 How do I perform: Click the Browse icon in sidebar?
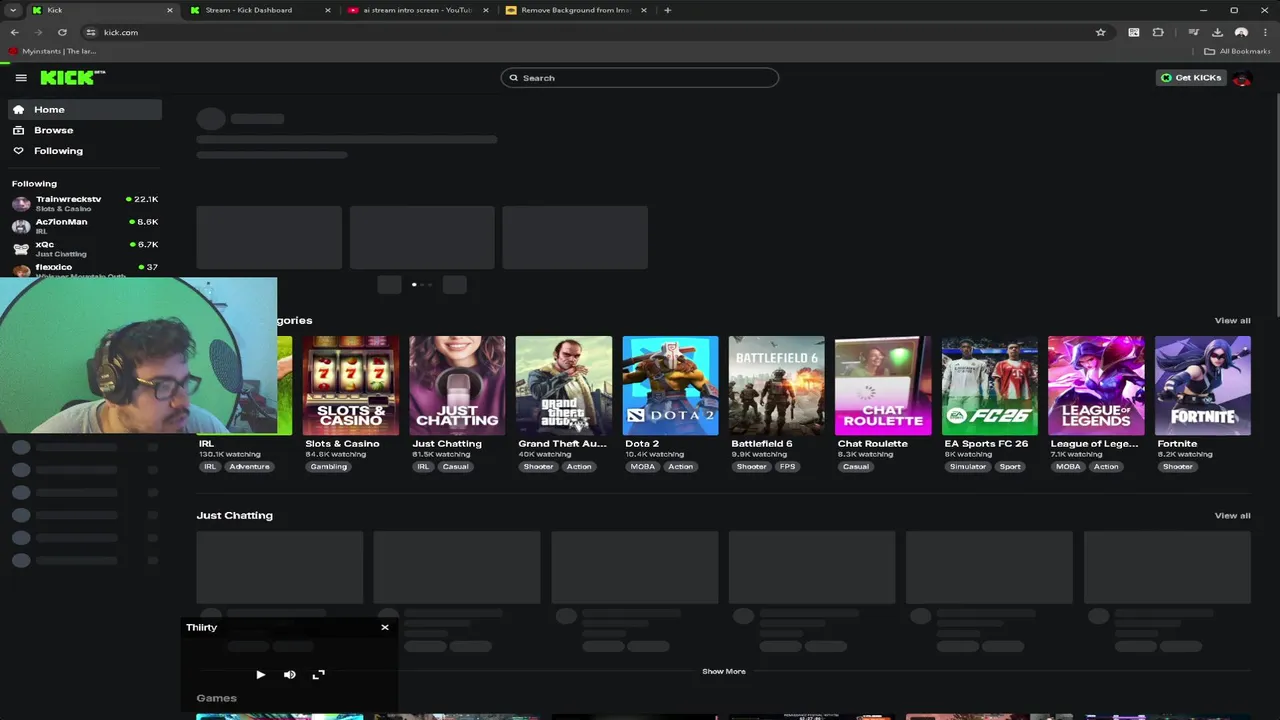[x=18, y=130]
